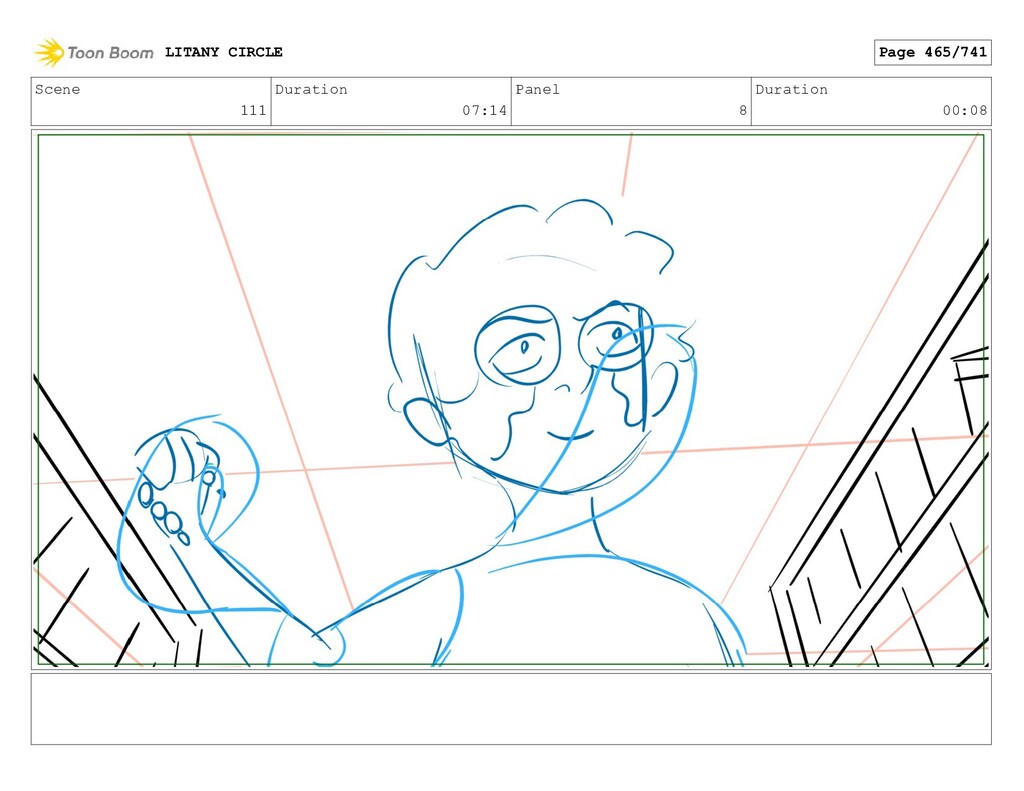Viewport: 1024px width, 791px height.
Task: Click panel number 8
Action: point(743,110)
